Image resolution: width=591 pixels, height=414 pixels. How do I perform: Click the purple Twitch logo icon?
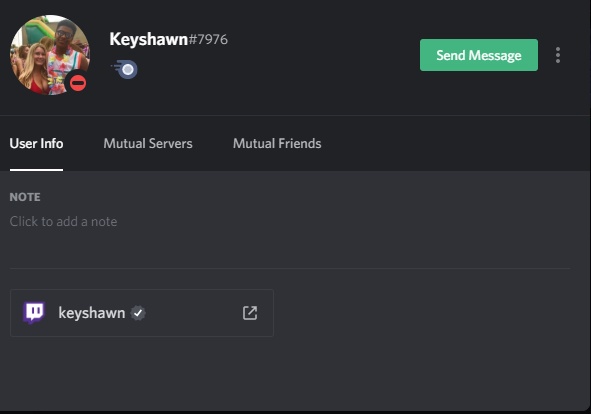[x=34, y=313]
